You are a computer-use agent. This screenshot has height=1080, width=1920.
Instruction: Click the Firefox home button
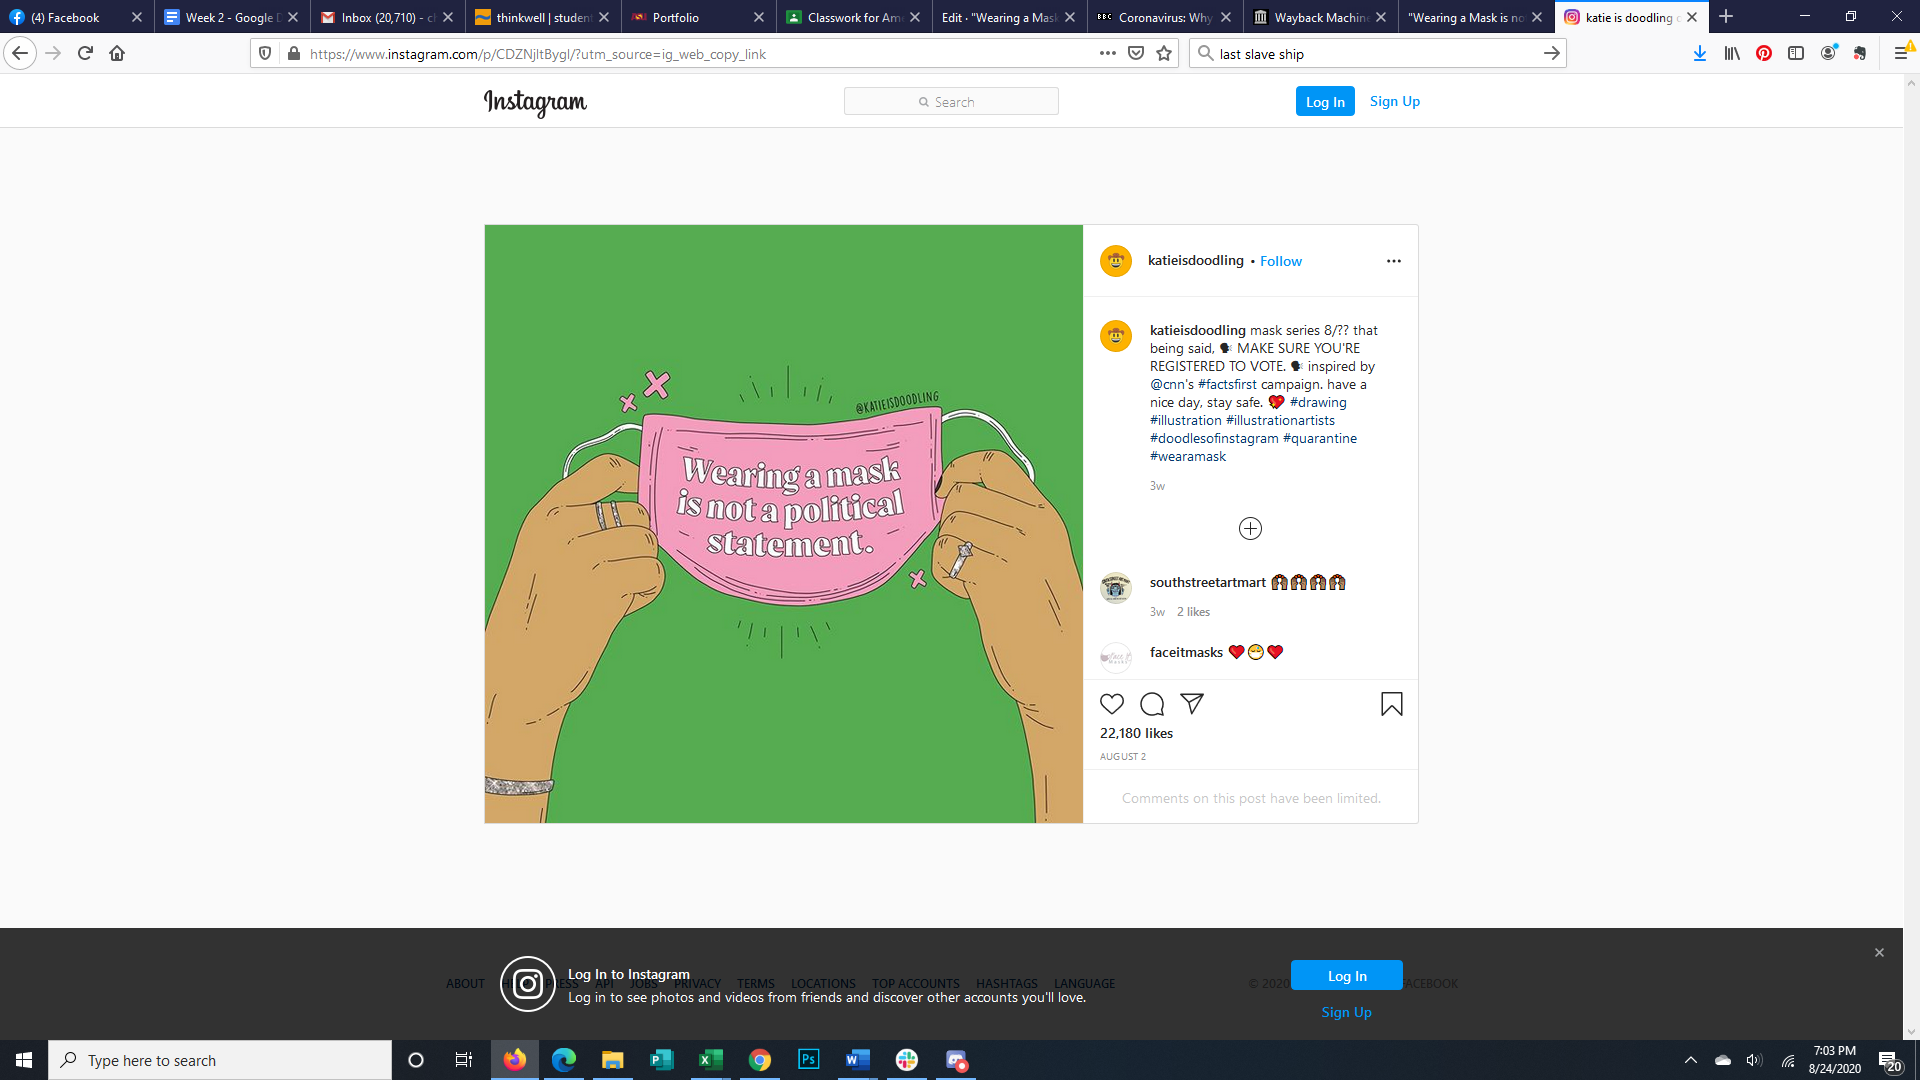[x=117, y=53]
